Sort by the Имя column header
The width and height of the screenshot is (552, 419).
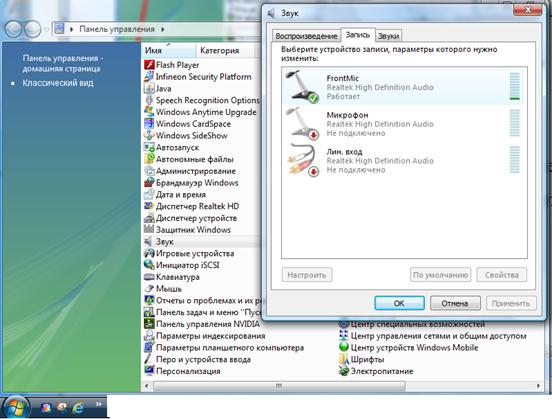169,50
